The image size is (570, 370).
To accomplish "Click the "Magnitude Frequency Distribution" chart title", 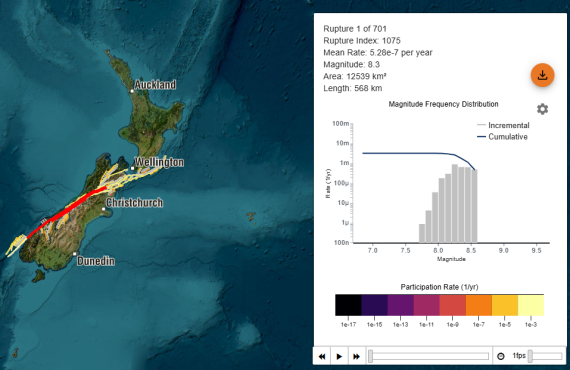I will click(443, 104).
